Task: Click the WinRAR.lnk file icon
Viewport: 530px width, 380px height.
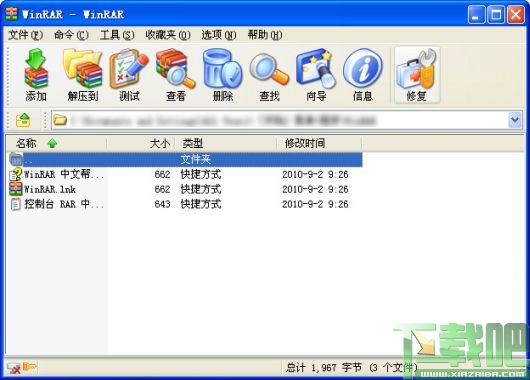Action: tap(16, 189)
